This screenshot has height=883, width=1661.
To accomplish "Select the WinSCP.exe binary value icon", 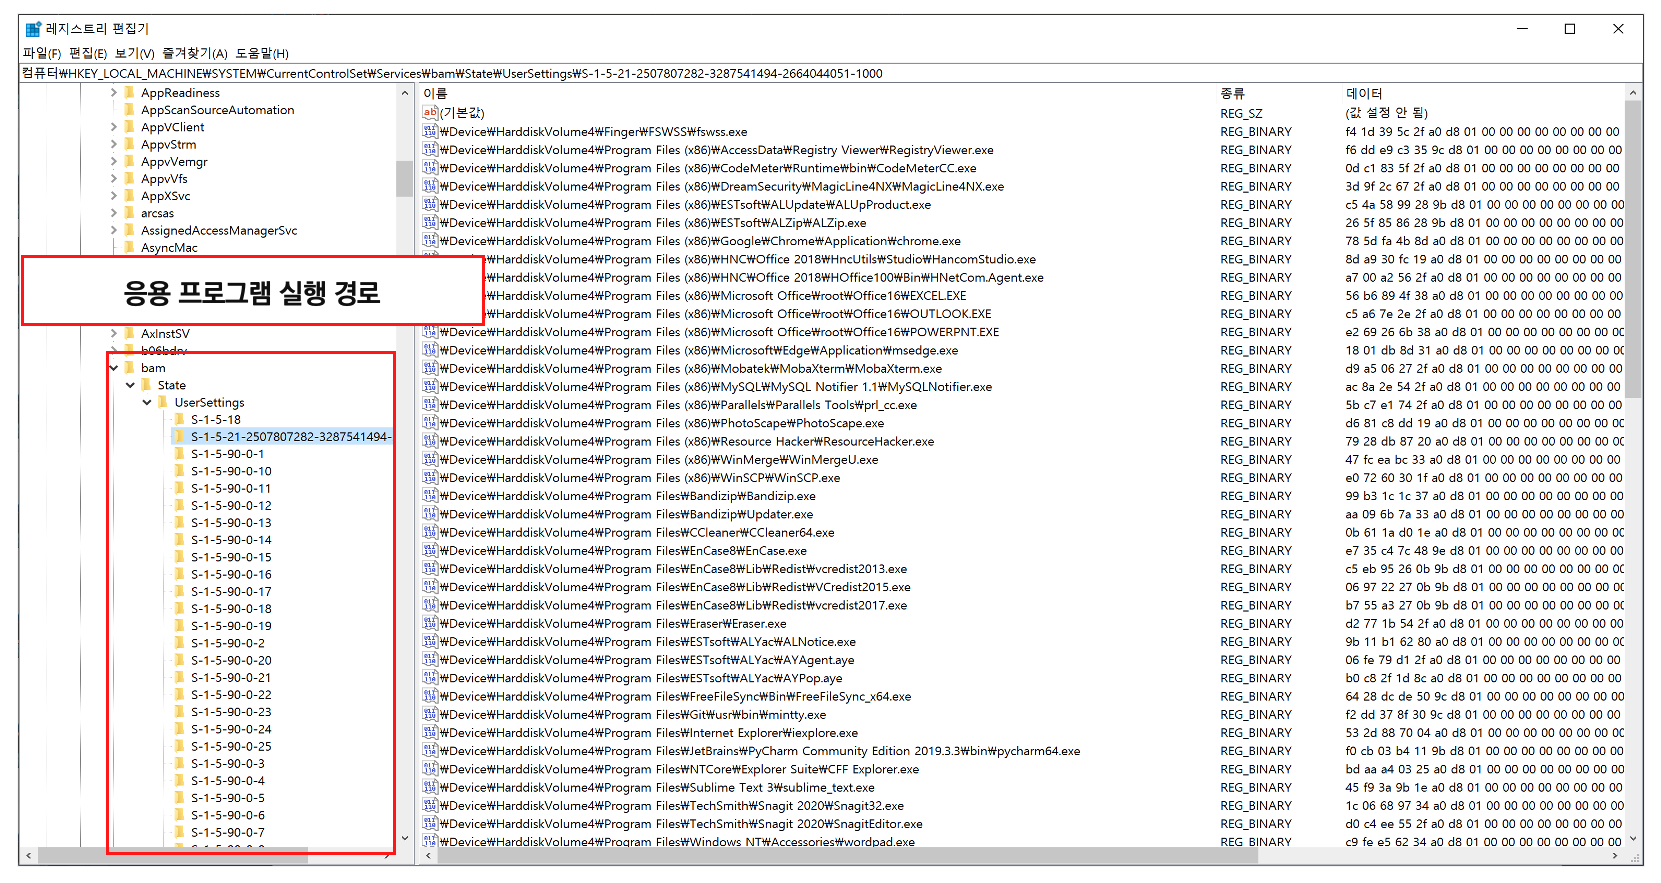I will point(430,477).
